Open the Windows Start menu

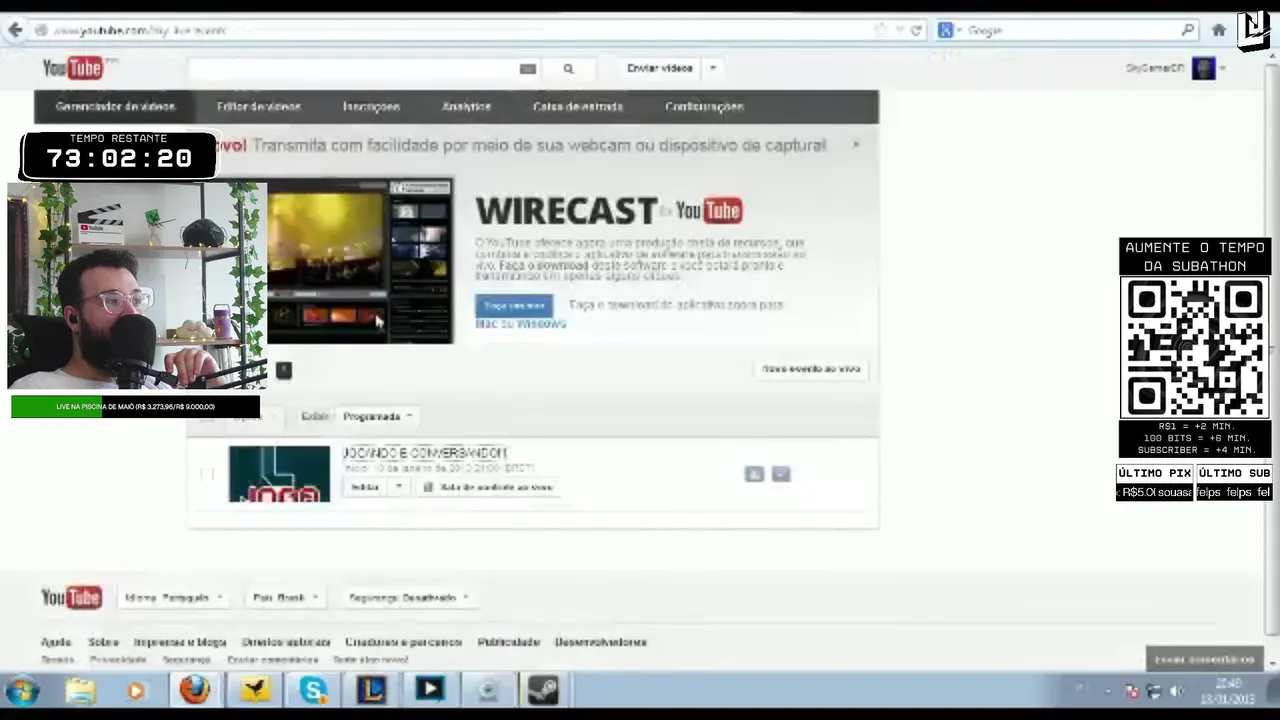tap(23, 690)
